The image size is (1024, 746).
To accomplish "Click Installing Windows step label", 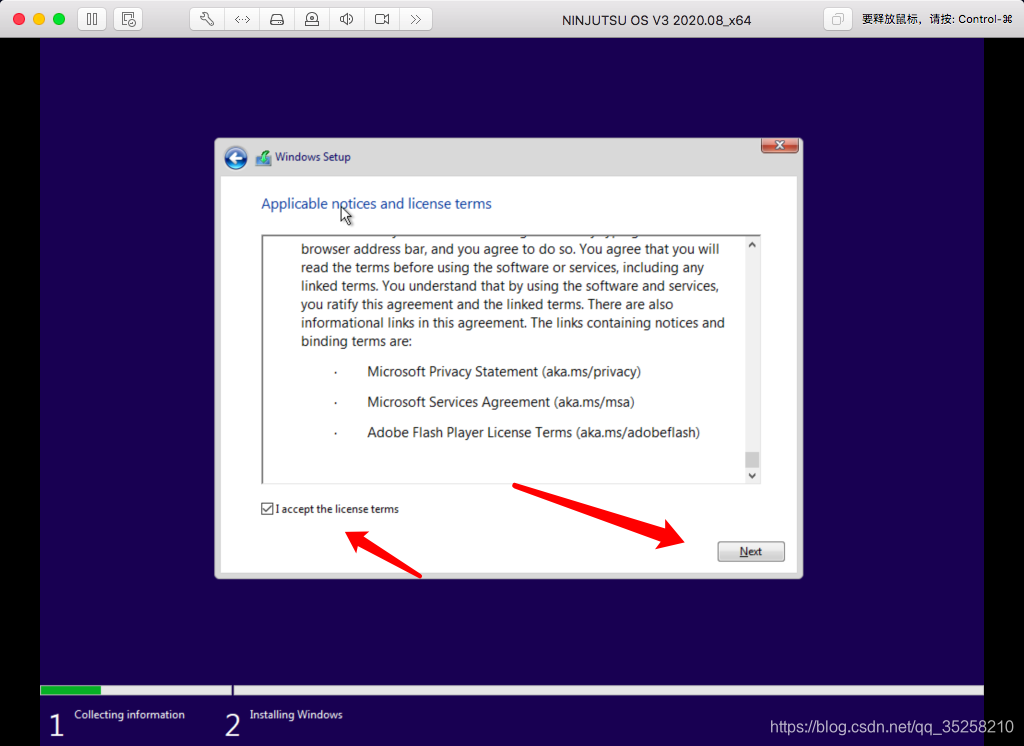I will 296,715.
